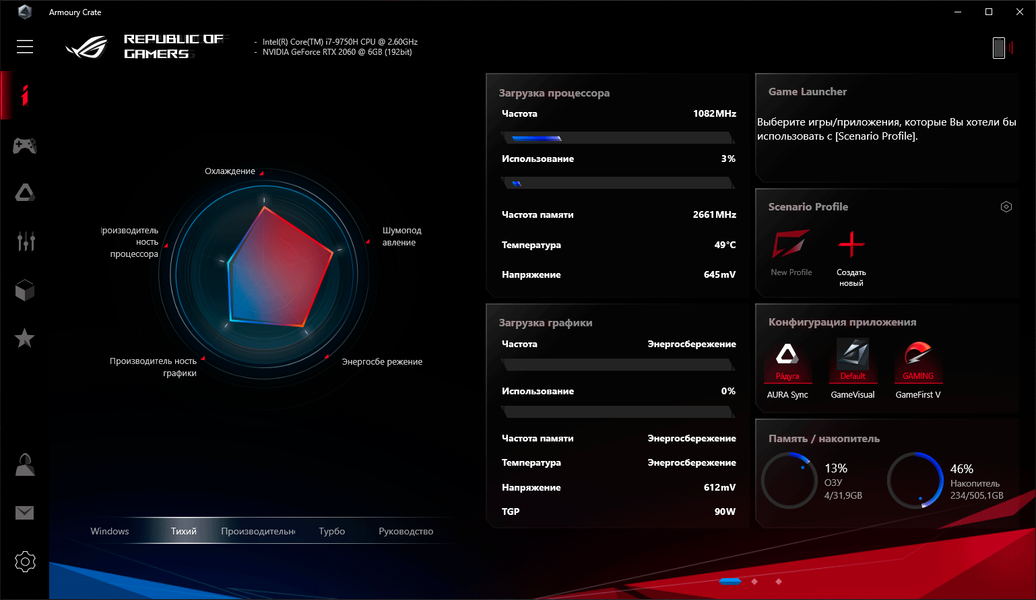Open the user profile sidebar icon
The width and height of the screenshot is (1036, 600).
pos(25,465)
